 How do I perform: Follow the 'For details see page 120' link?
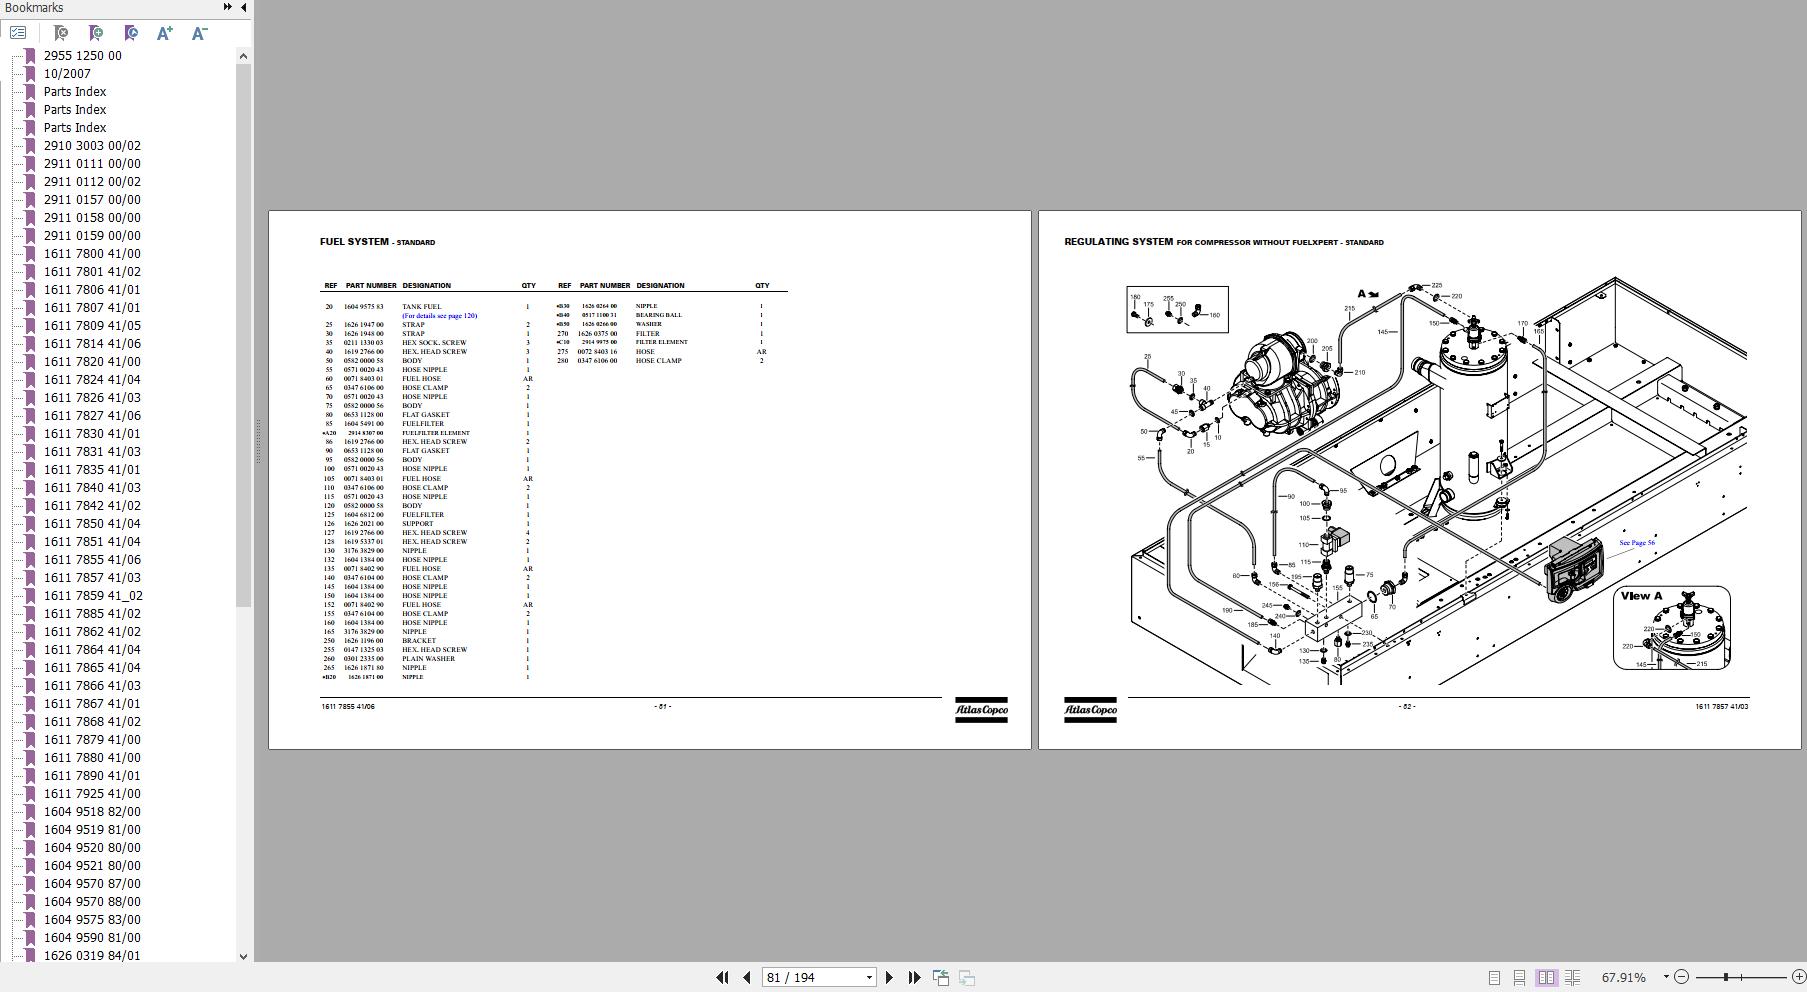pos(440,316)
